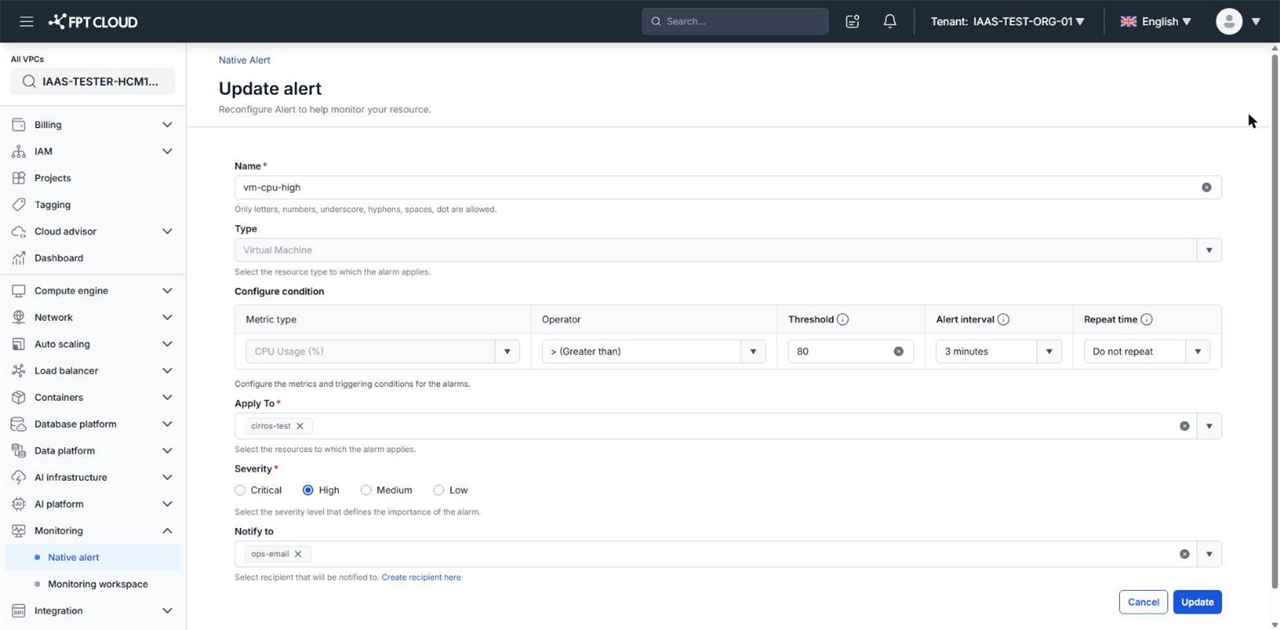The height and width of the screenshot is (630, 1280).
Task: Click the Update button
Action: (1197, 602)
